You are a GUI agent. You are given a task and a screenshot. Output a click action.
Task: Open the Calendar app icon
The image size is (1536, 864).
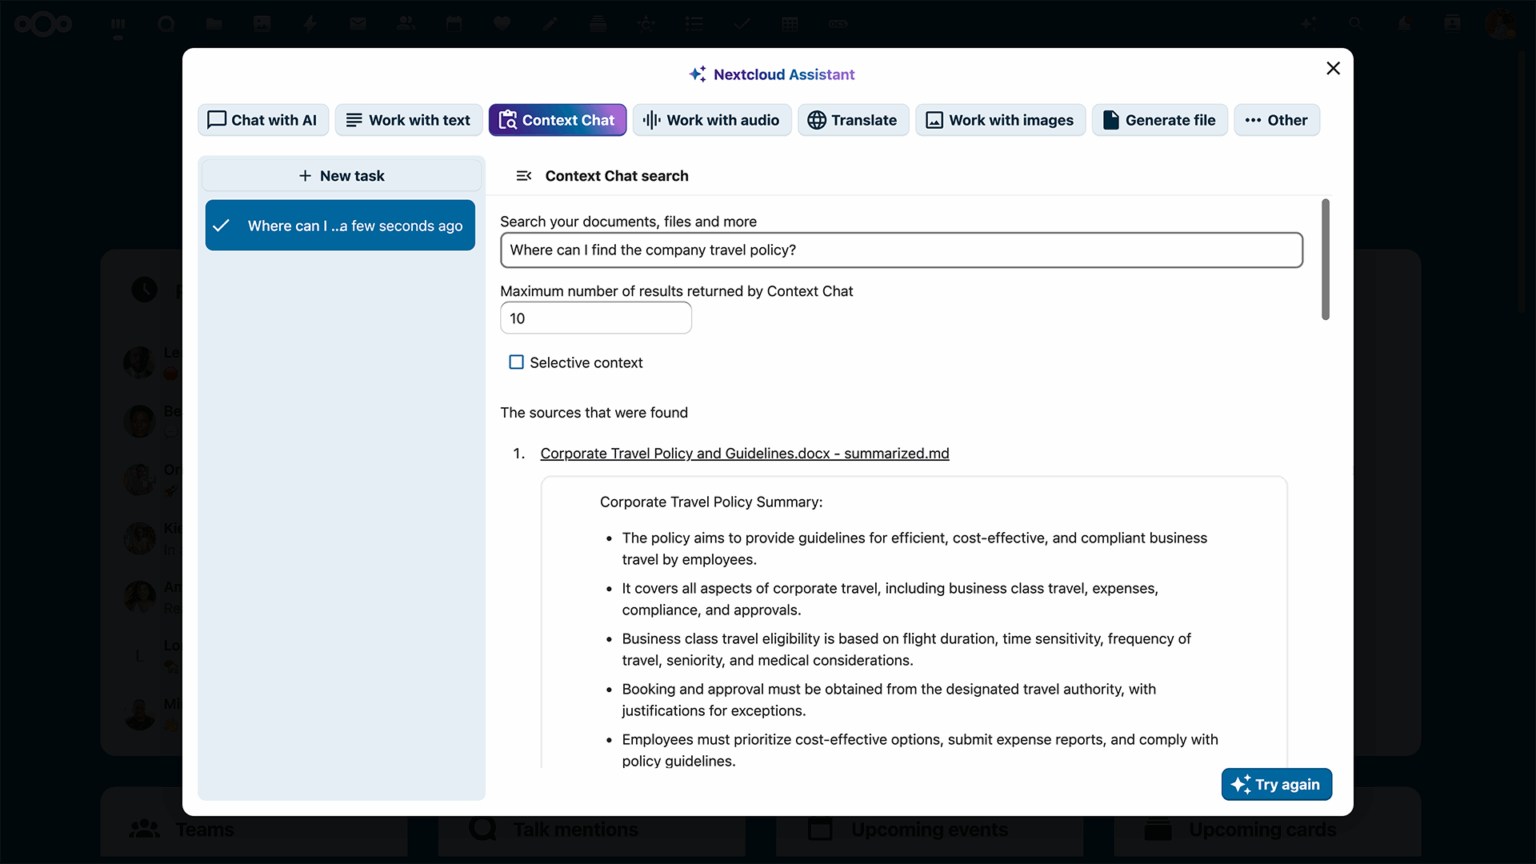pyautogui.click(x=453, y=23)
